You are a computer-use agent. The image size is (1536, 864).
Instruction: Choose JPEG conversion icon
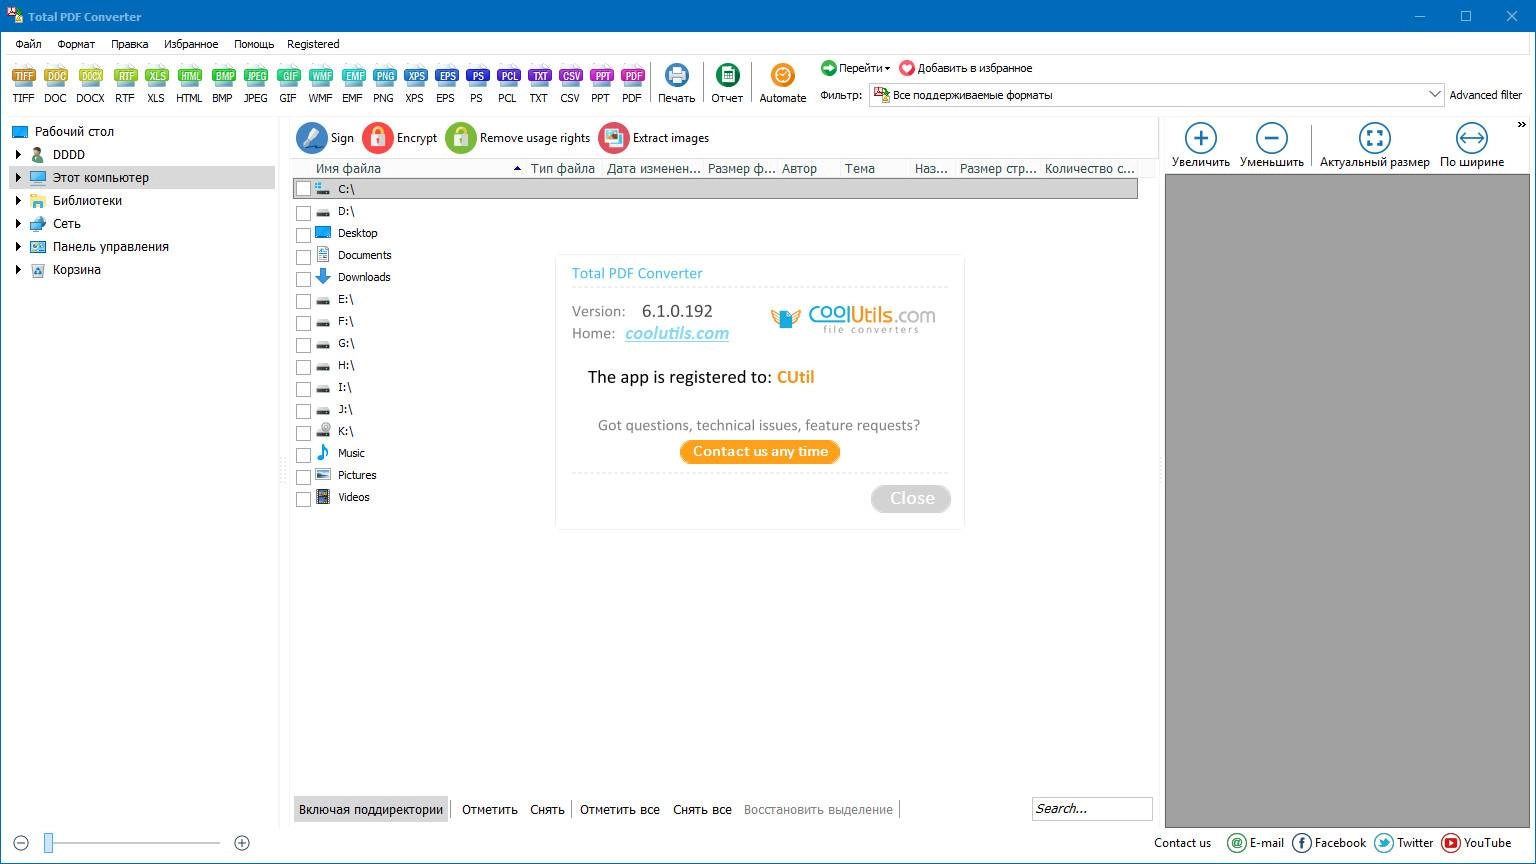tap(256, 84)
